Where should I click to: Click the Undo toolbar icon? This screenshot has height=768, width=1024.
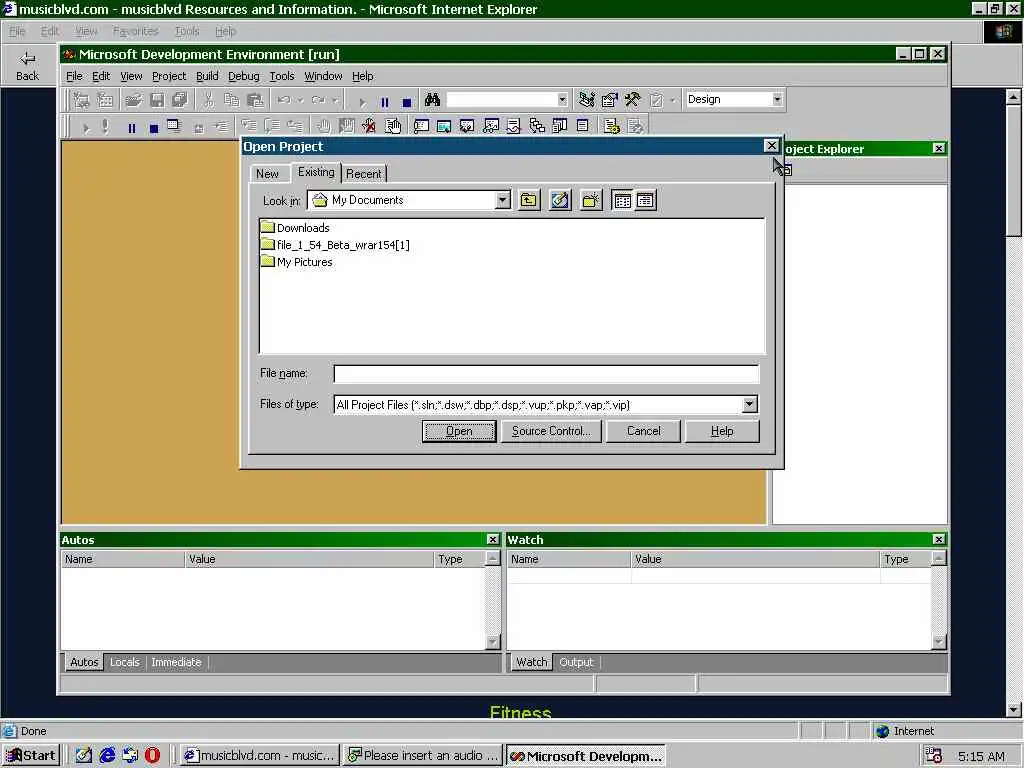pyautogui.click(x=283, y=100)
